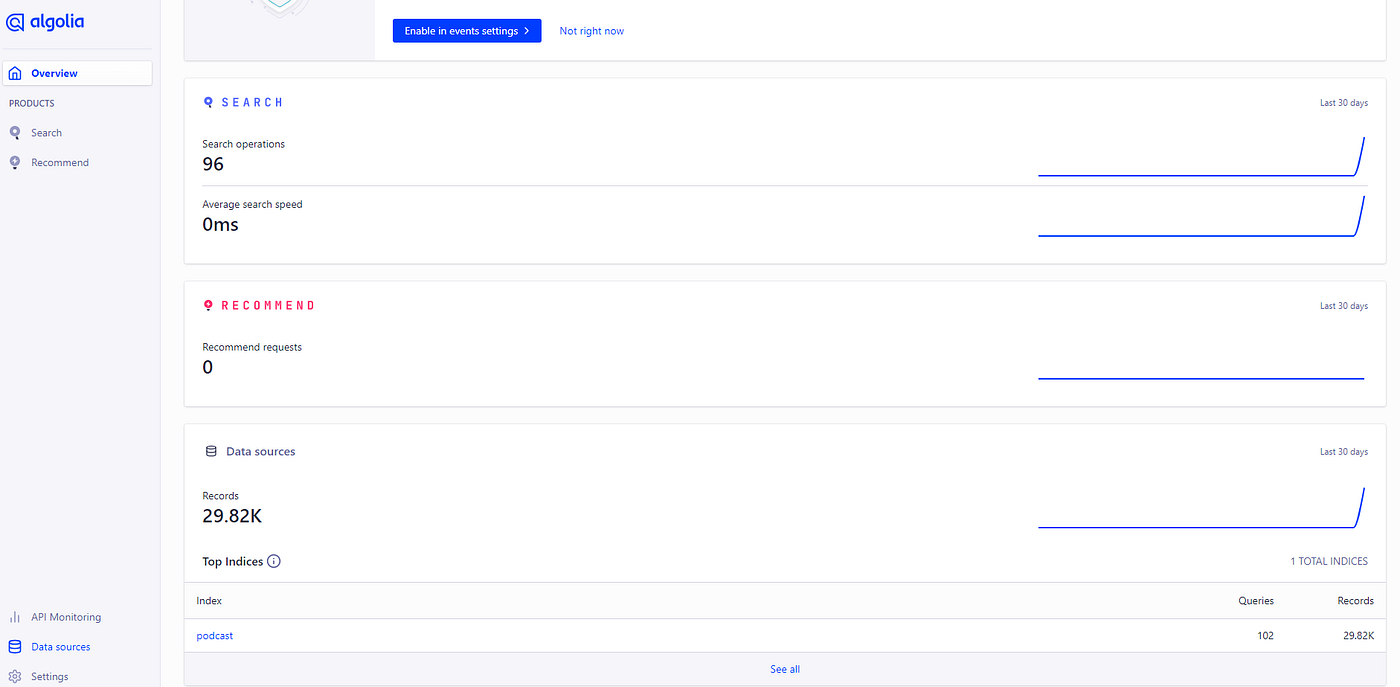Click Last 30 days in Recommend card
This screenshot has width=1400, height=687.
click(1343, 306)
